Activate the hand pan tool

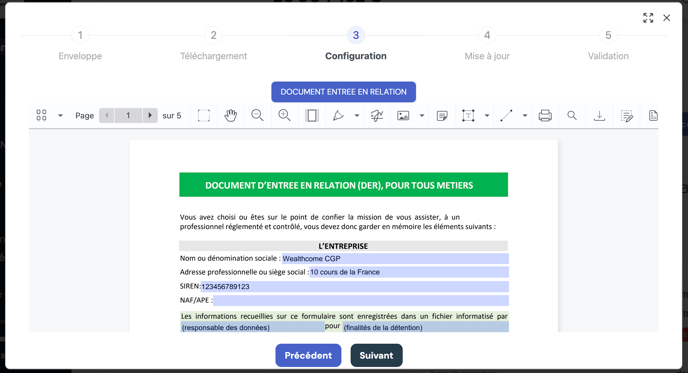230,115
